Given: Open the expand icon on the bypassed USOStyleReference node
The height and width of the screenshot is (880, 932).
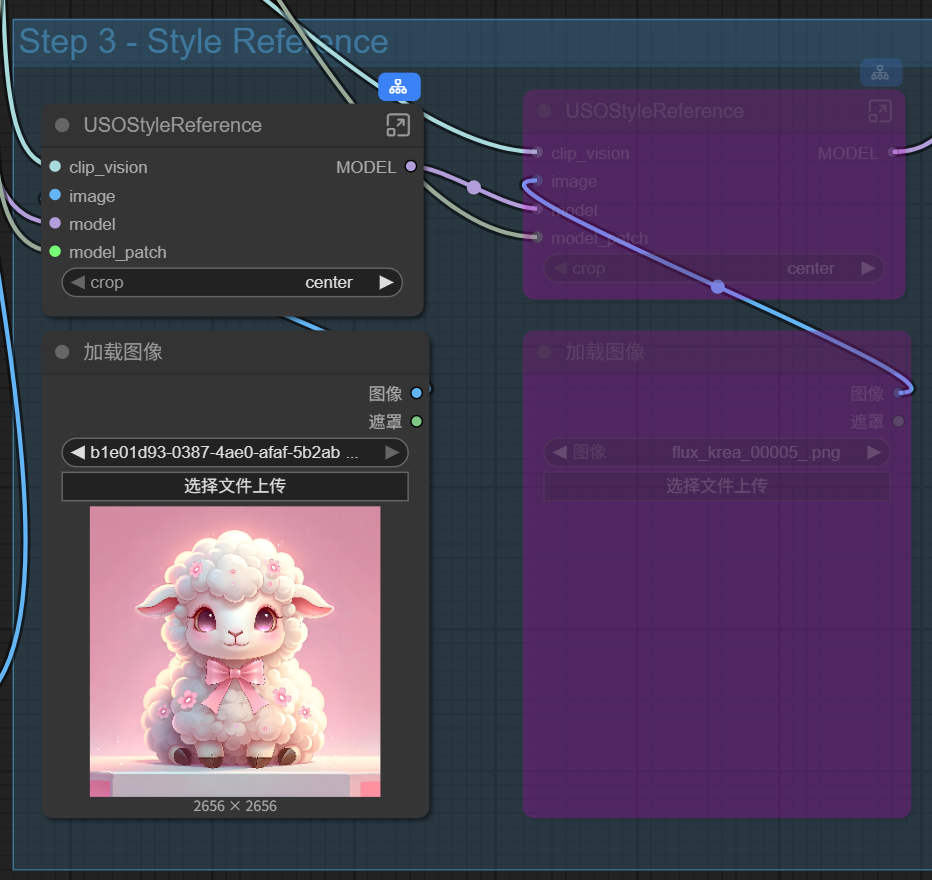Looking at the screenshot, I should point(880,111).
